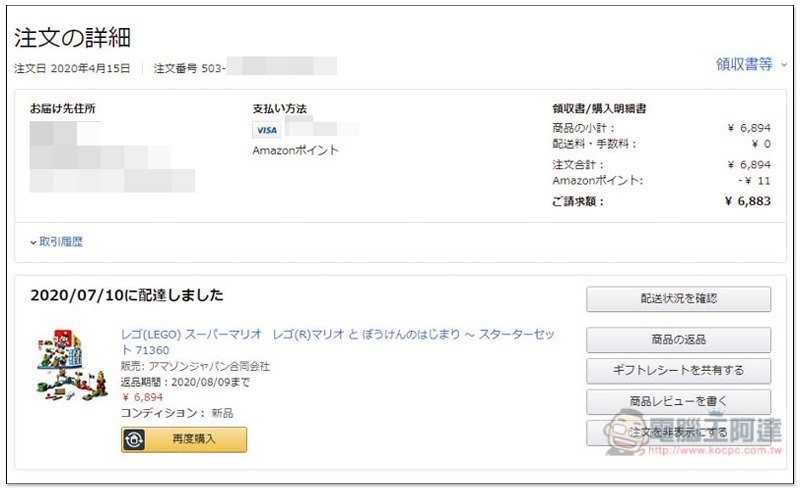This screenshot has height=490, width=800.
Task: Click the 配送状況を確認 button
Action: click(678, 299)
